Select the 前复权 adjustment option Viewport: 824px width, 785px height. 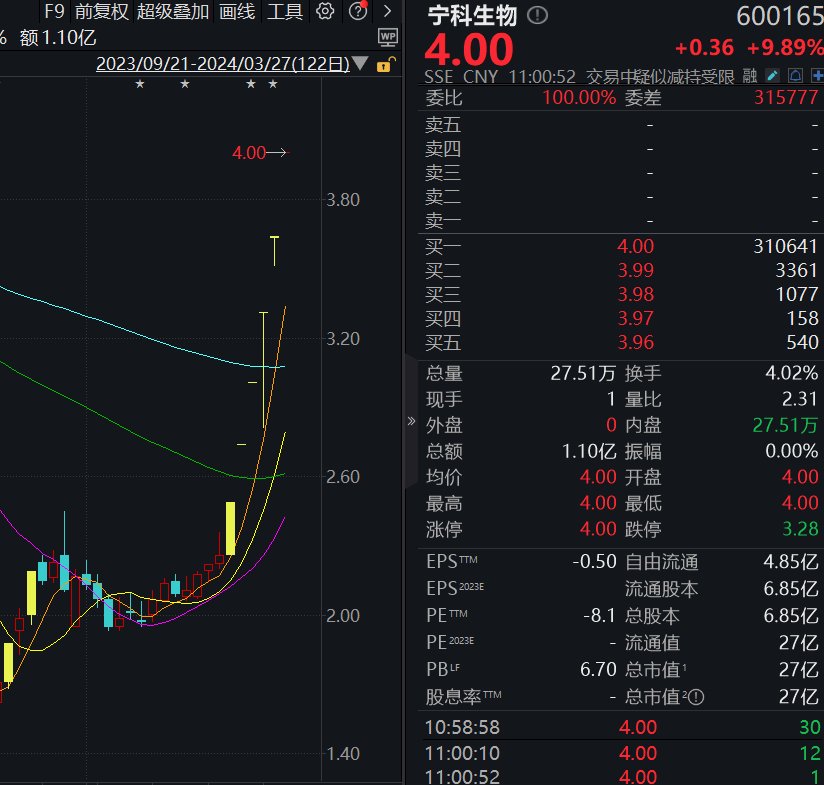(x=102, y=11)
